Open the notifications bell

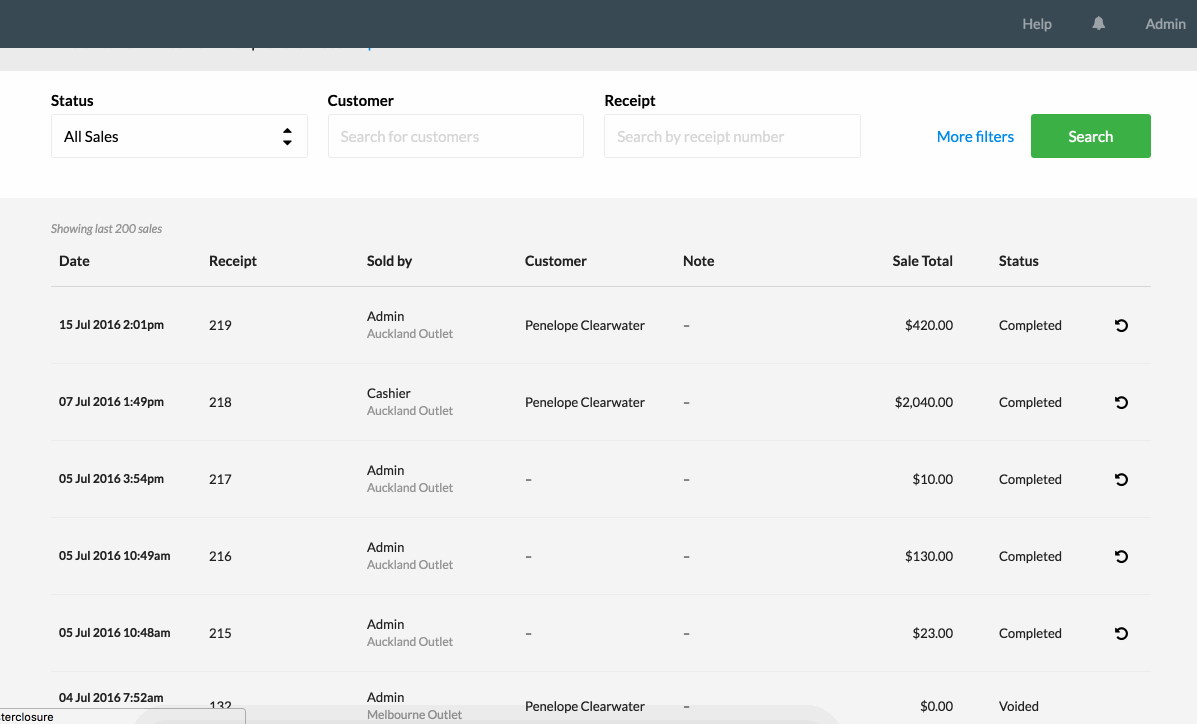(1098, 24)
